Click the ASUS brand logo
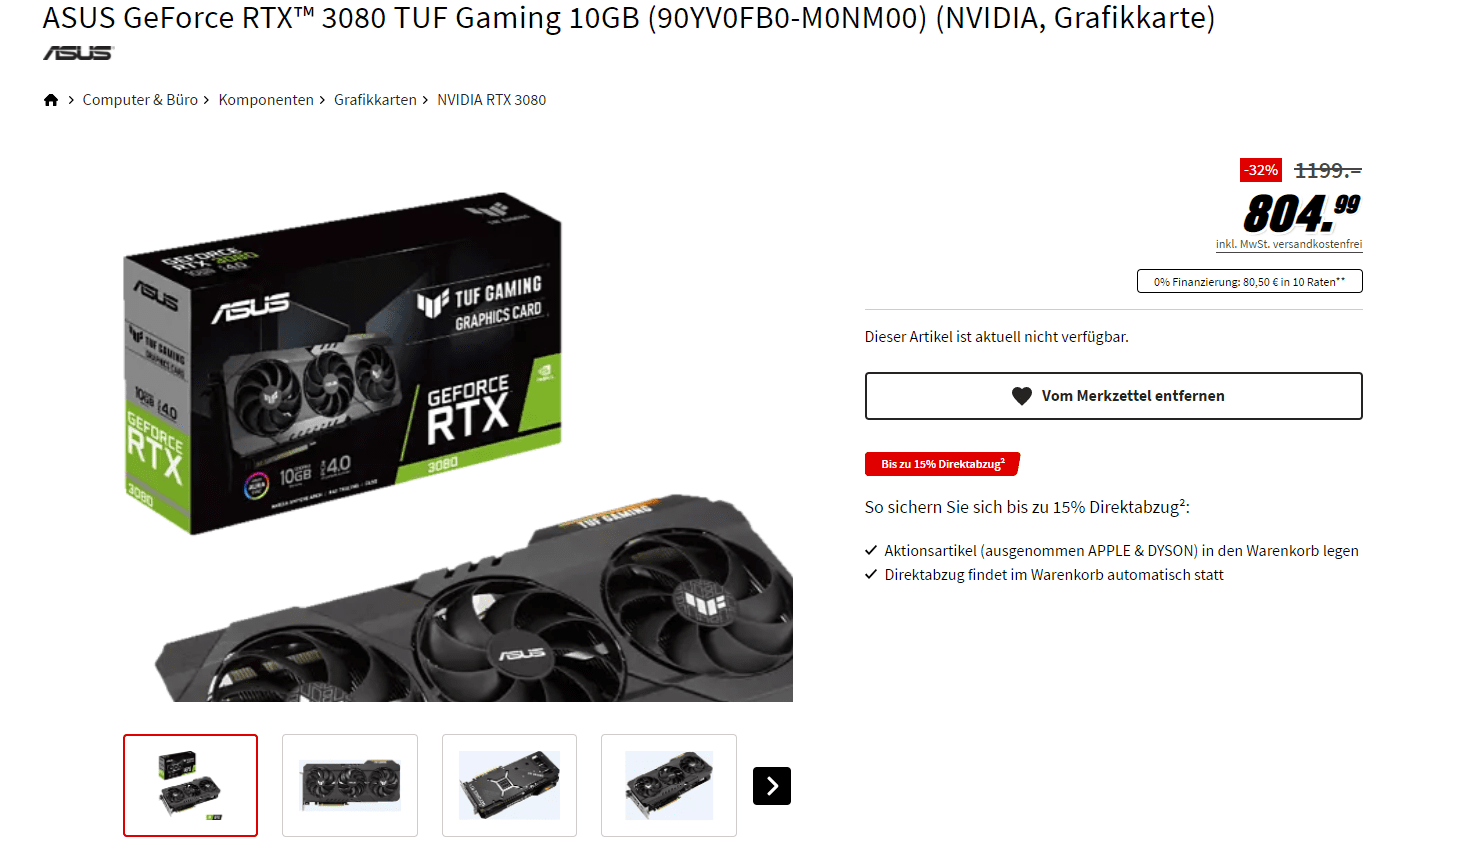This screenshot has width=1467, height=841. (x=79, y=53)
